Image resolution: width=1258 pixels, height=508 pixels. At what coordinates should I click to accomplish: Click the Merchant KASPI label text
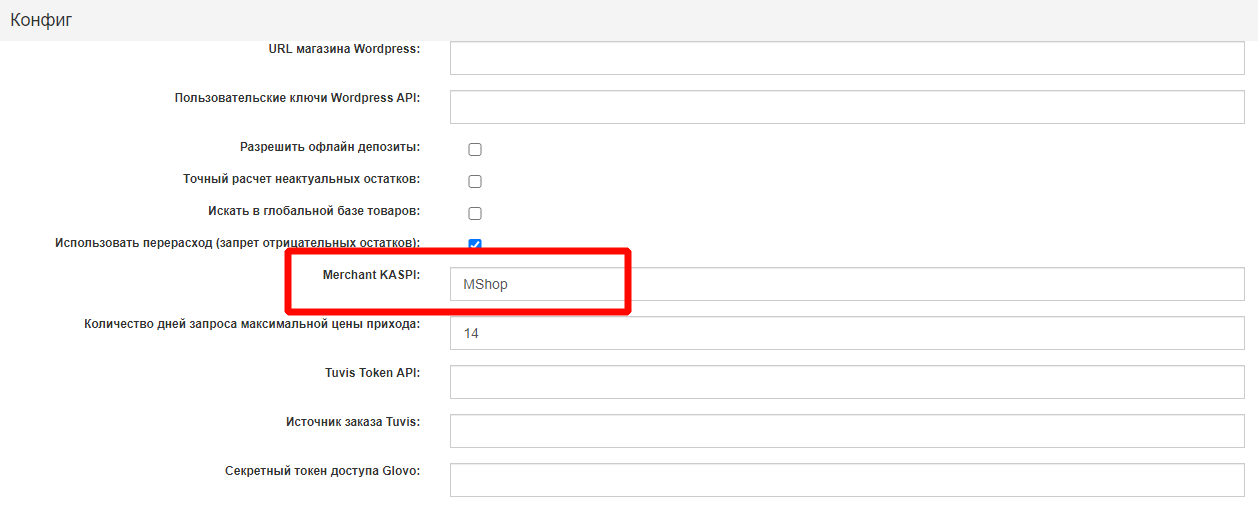[370, 274]
